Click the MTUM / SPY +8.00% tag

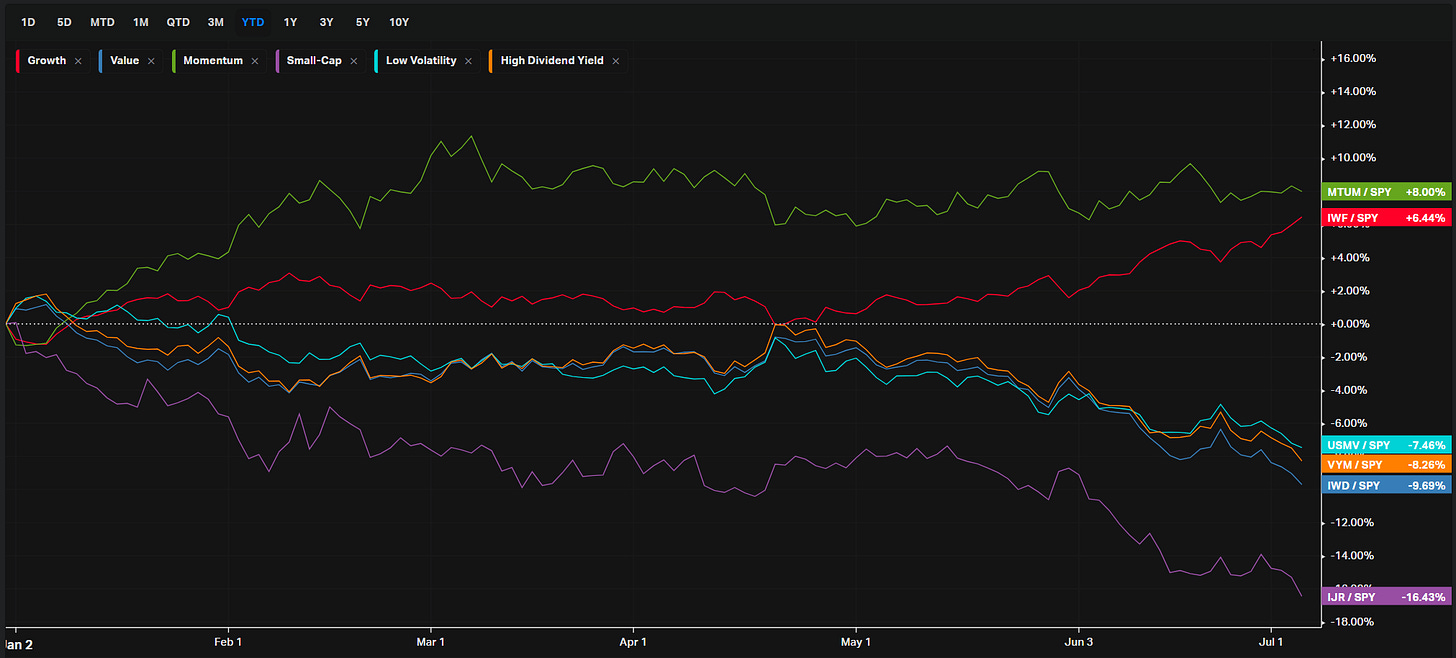[1386, 192]
